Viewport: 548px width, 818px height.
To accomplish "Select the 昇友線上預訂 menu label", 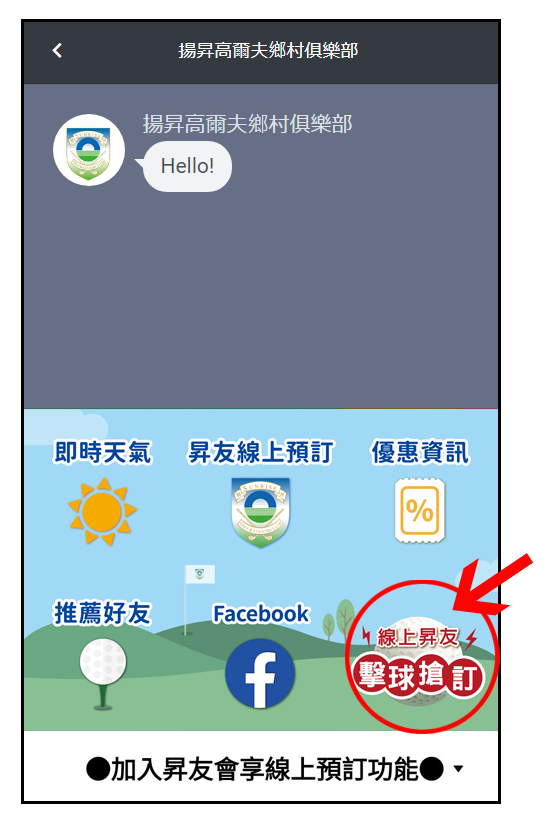I will click(x=260, y=452).
